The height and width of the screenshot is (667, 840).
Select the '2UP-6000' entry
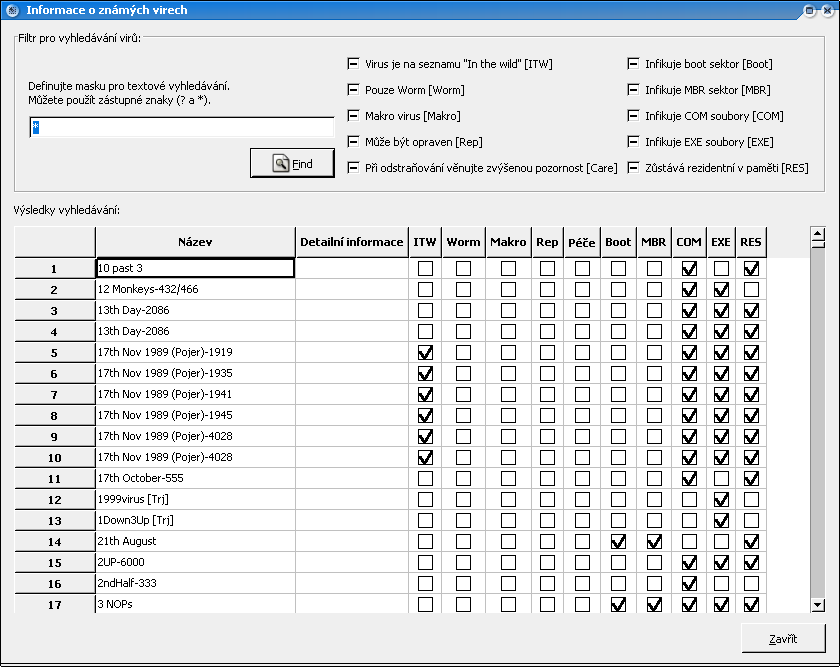click(195, 562)
